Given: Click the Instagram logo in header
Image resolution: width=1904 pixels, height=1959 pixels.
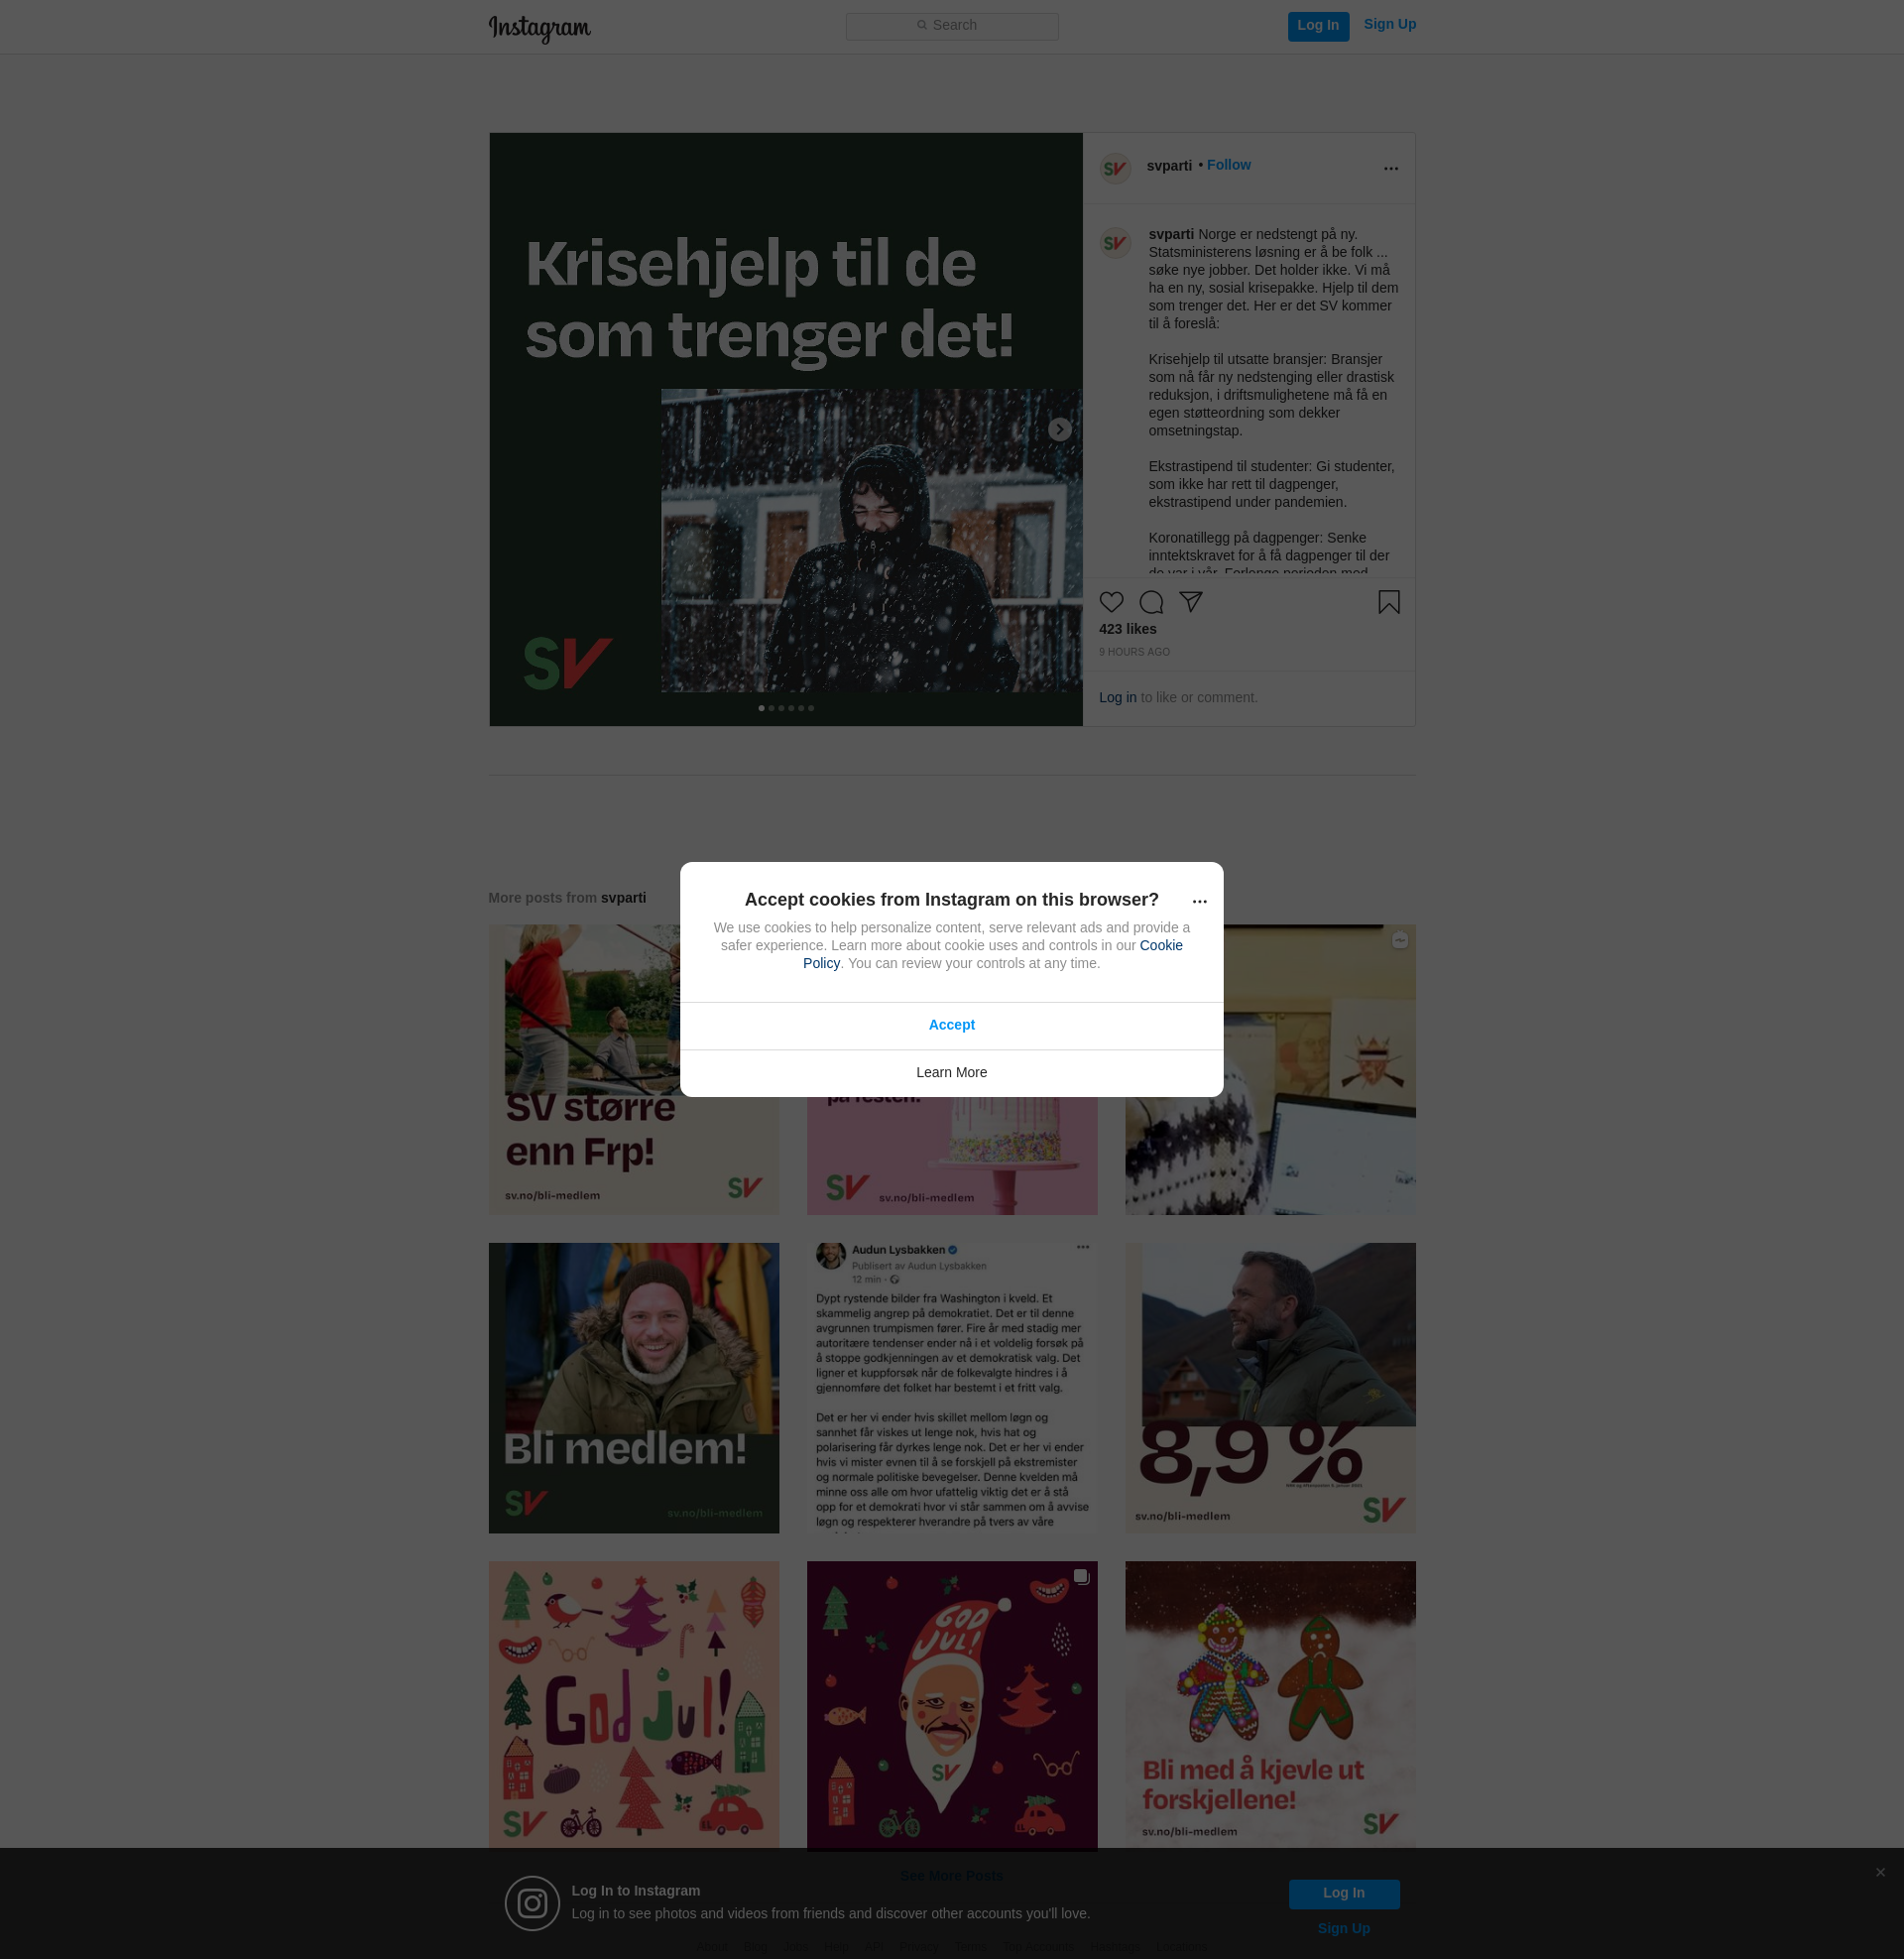Looking at the screenshot, I should tap(539, 28).
